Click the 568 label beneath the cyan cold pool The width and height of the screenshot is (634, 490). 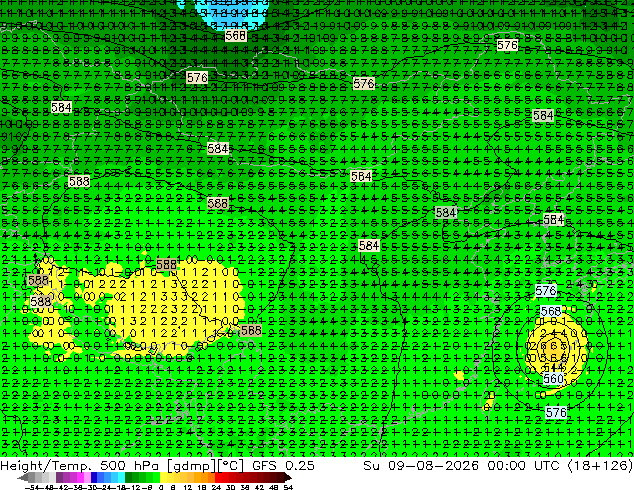click(x=235, y=36)
